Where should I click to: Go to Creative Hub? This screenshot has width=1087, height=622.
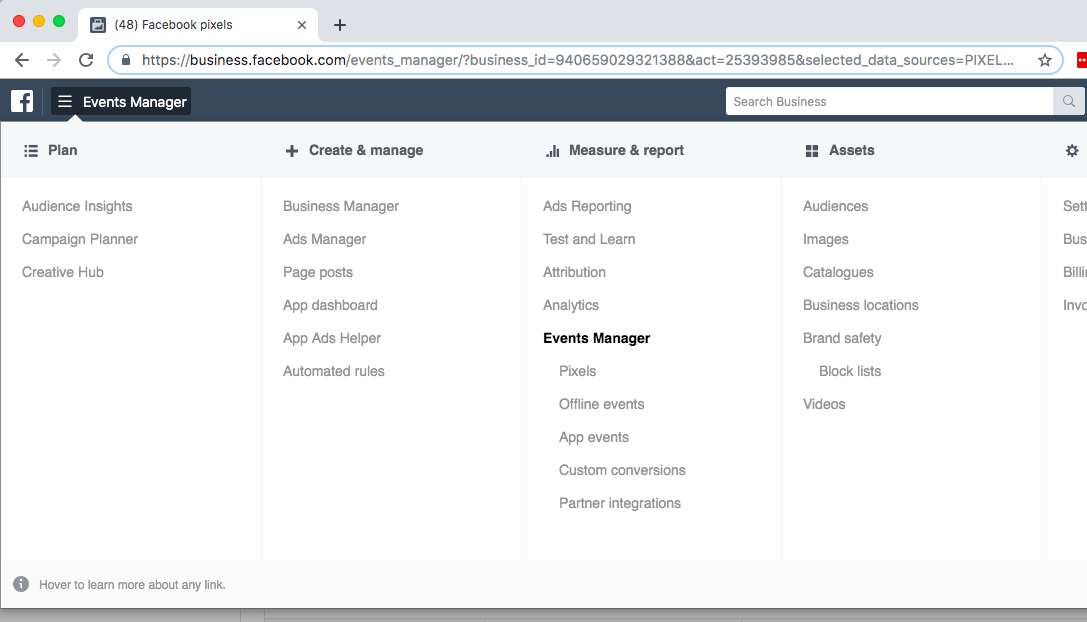pyautogui.click(x=62, y=272)
